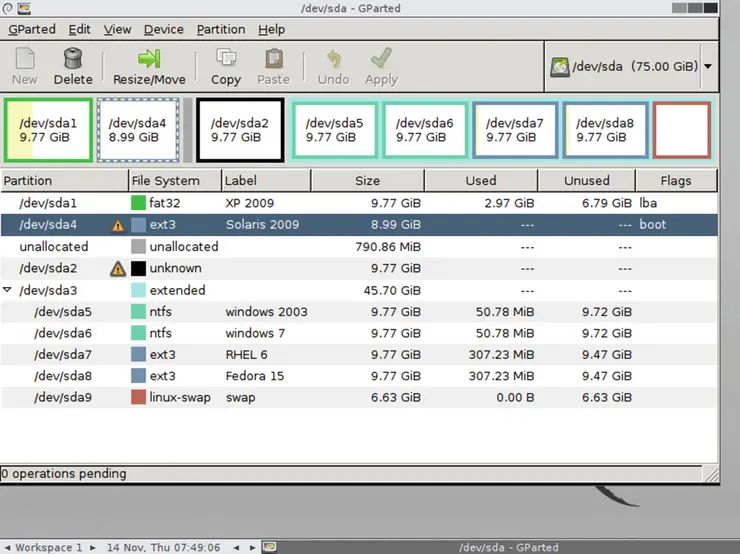The image size is (740, 554).
Task: Select the /dev/sda7 block in disk map
Action: (x=514, y=130)
